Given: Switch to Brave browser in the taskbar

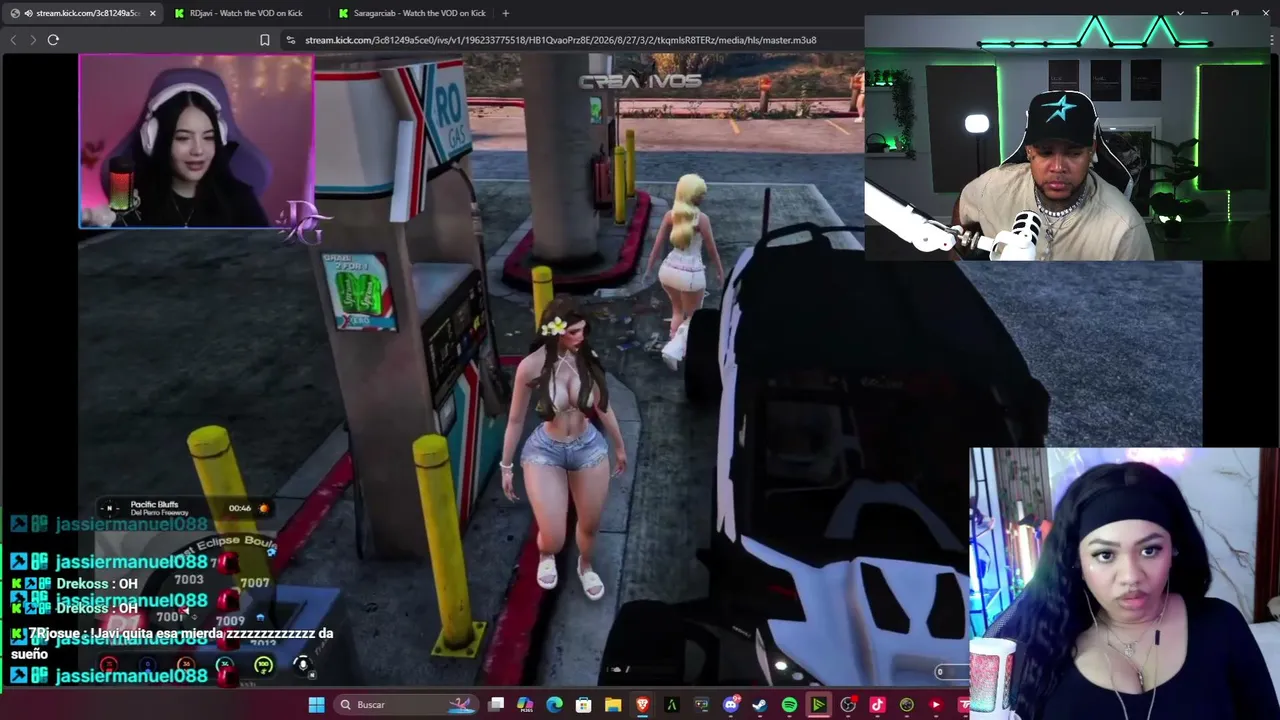Looking at the screenshot, I should tap(642, 705).
